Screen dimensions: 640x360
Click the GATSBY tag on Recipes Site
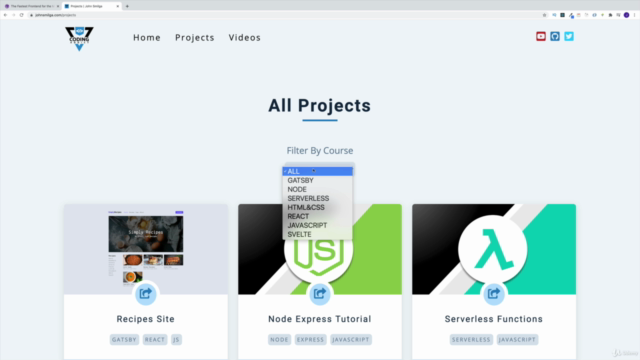124,340
